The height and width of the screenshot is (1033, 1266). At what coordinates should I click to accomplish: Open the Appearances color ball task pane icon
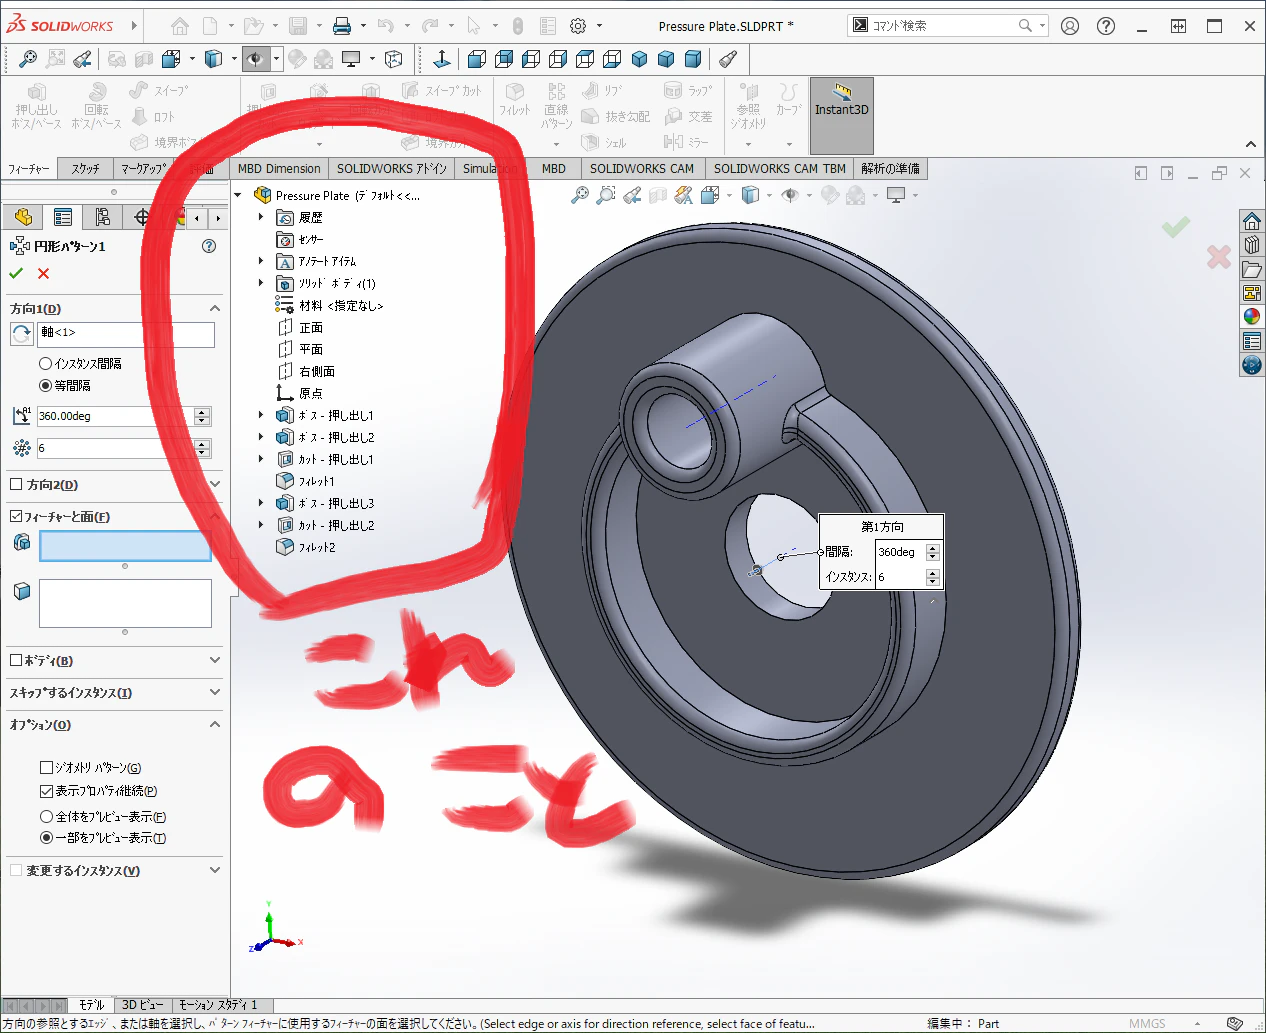pyautogui.click(x=1252, y=317)
